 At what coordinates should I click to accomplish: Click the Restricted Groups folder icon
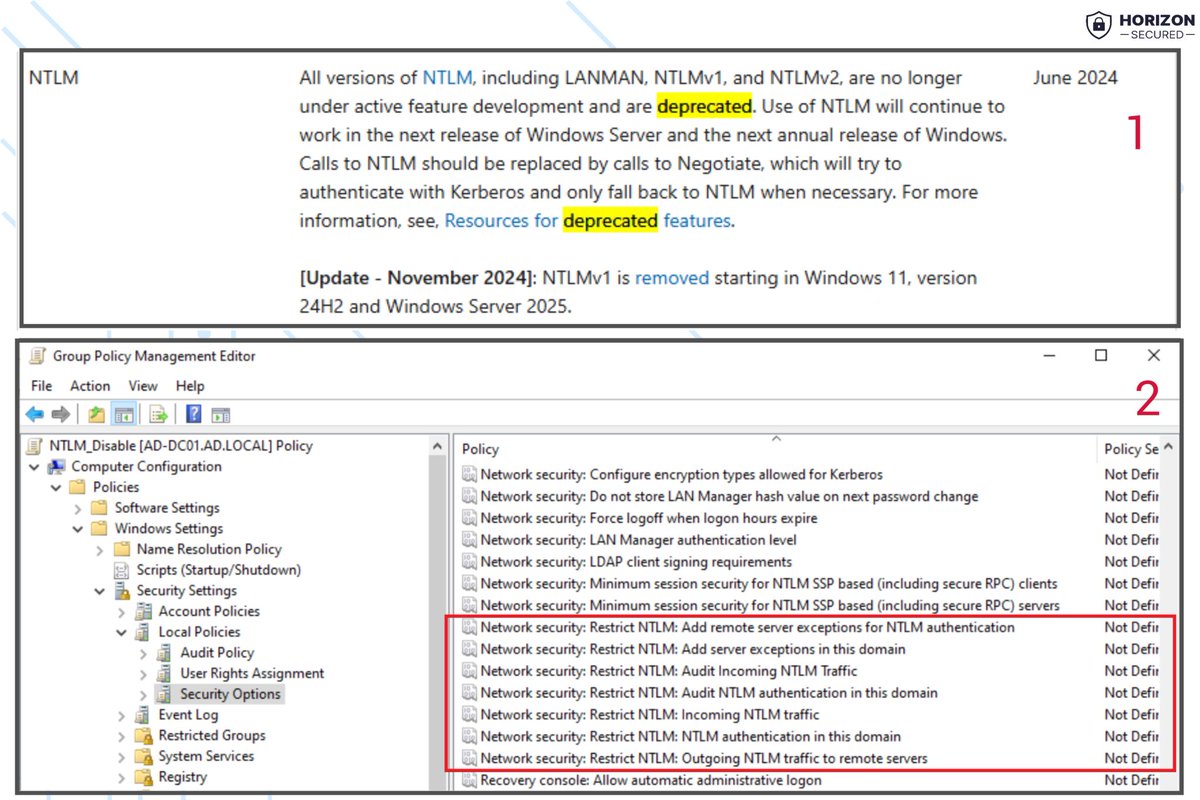tap(143, 735)
